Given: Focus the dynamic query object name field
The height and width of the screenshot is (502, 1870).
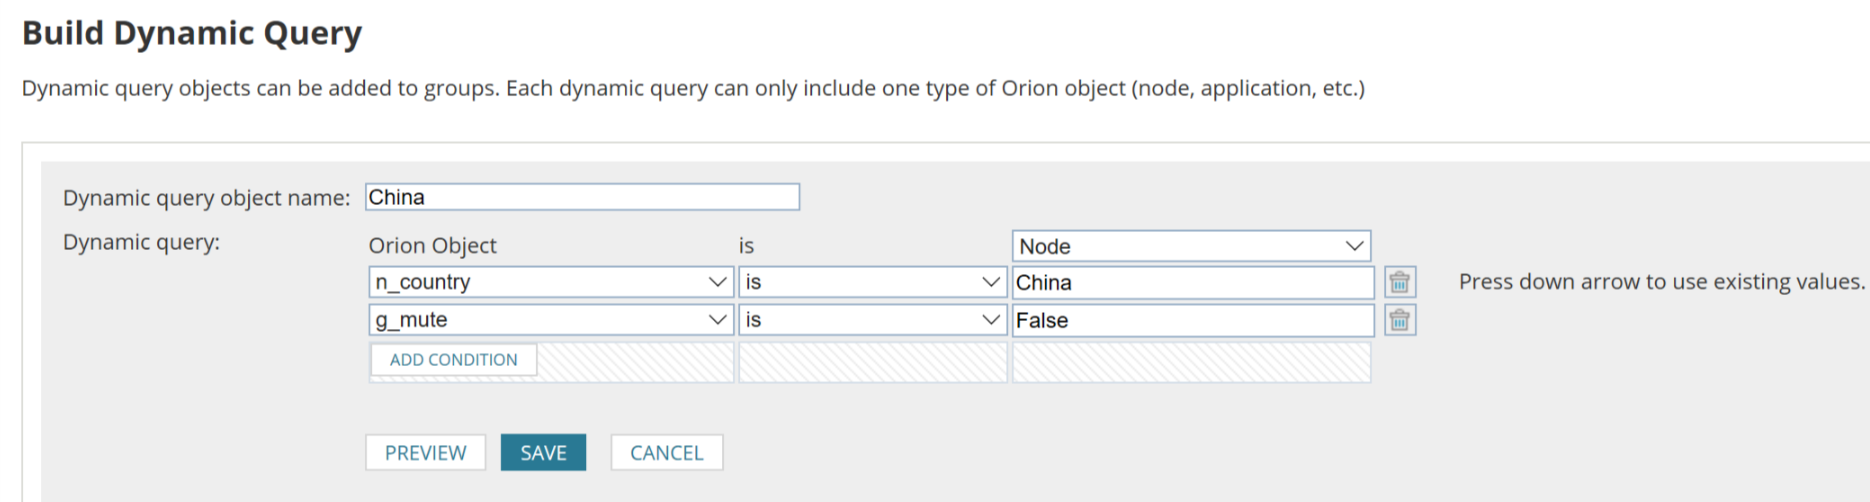Looking at the screenshot, I should 582,197.
